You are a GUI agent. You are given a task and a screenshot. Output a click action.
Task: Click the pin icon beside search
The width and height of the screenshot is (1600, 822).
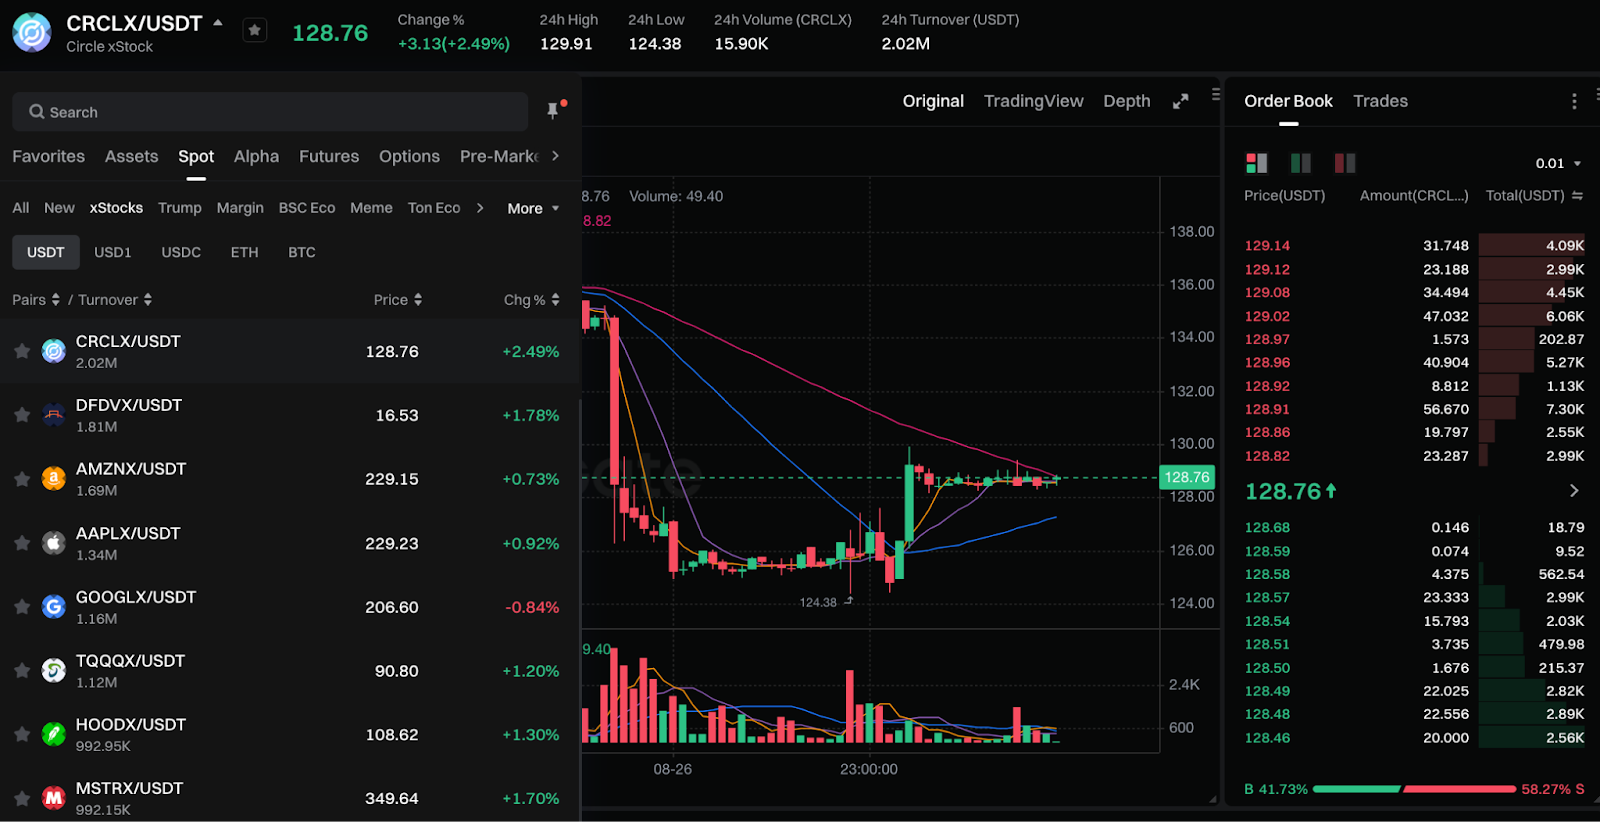tap(553, 111)
